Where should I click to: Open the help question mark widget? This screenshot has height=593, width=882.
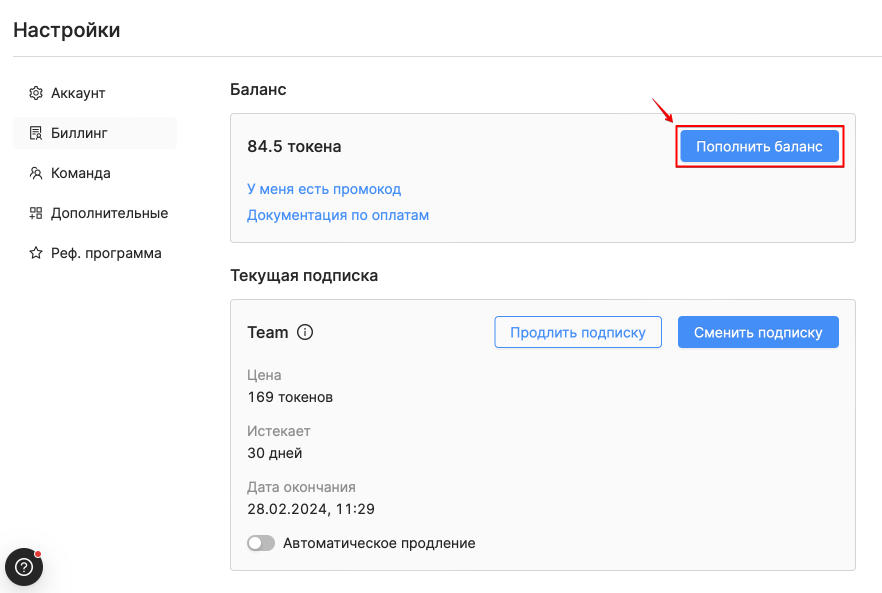click(x=24, y=567)
